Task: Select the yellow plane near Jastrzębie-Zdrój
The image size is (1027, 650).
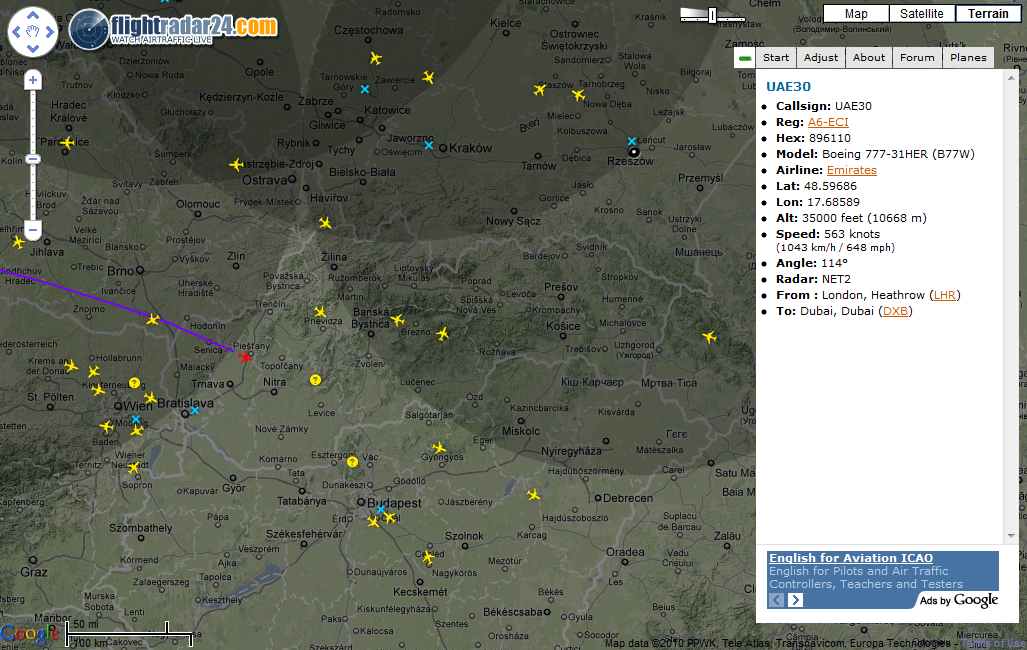Action: pyautogui.click(x=236, y=164)
